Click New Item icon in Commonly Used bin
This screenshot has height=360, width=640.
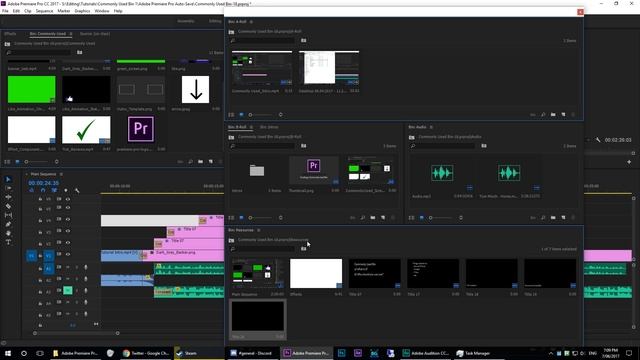[211, 162]
